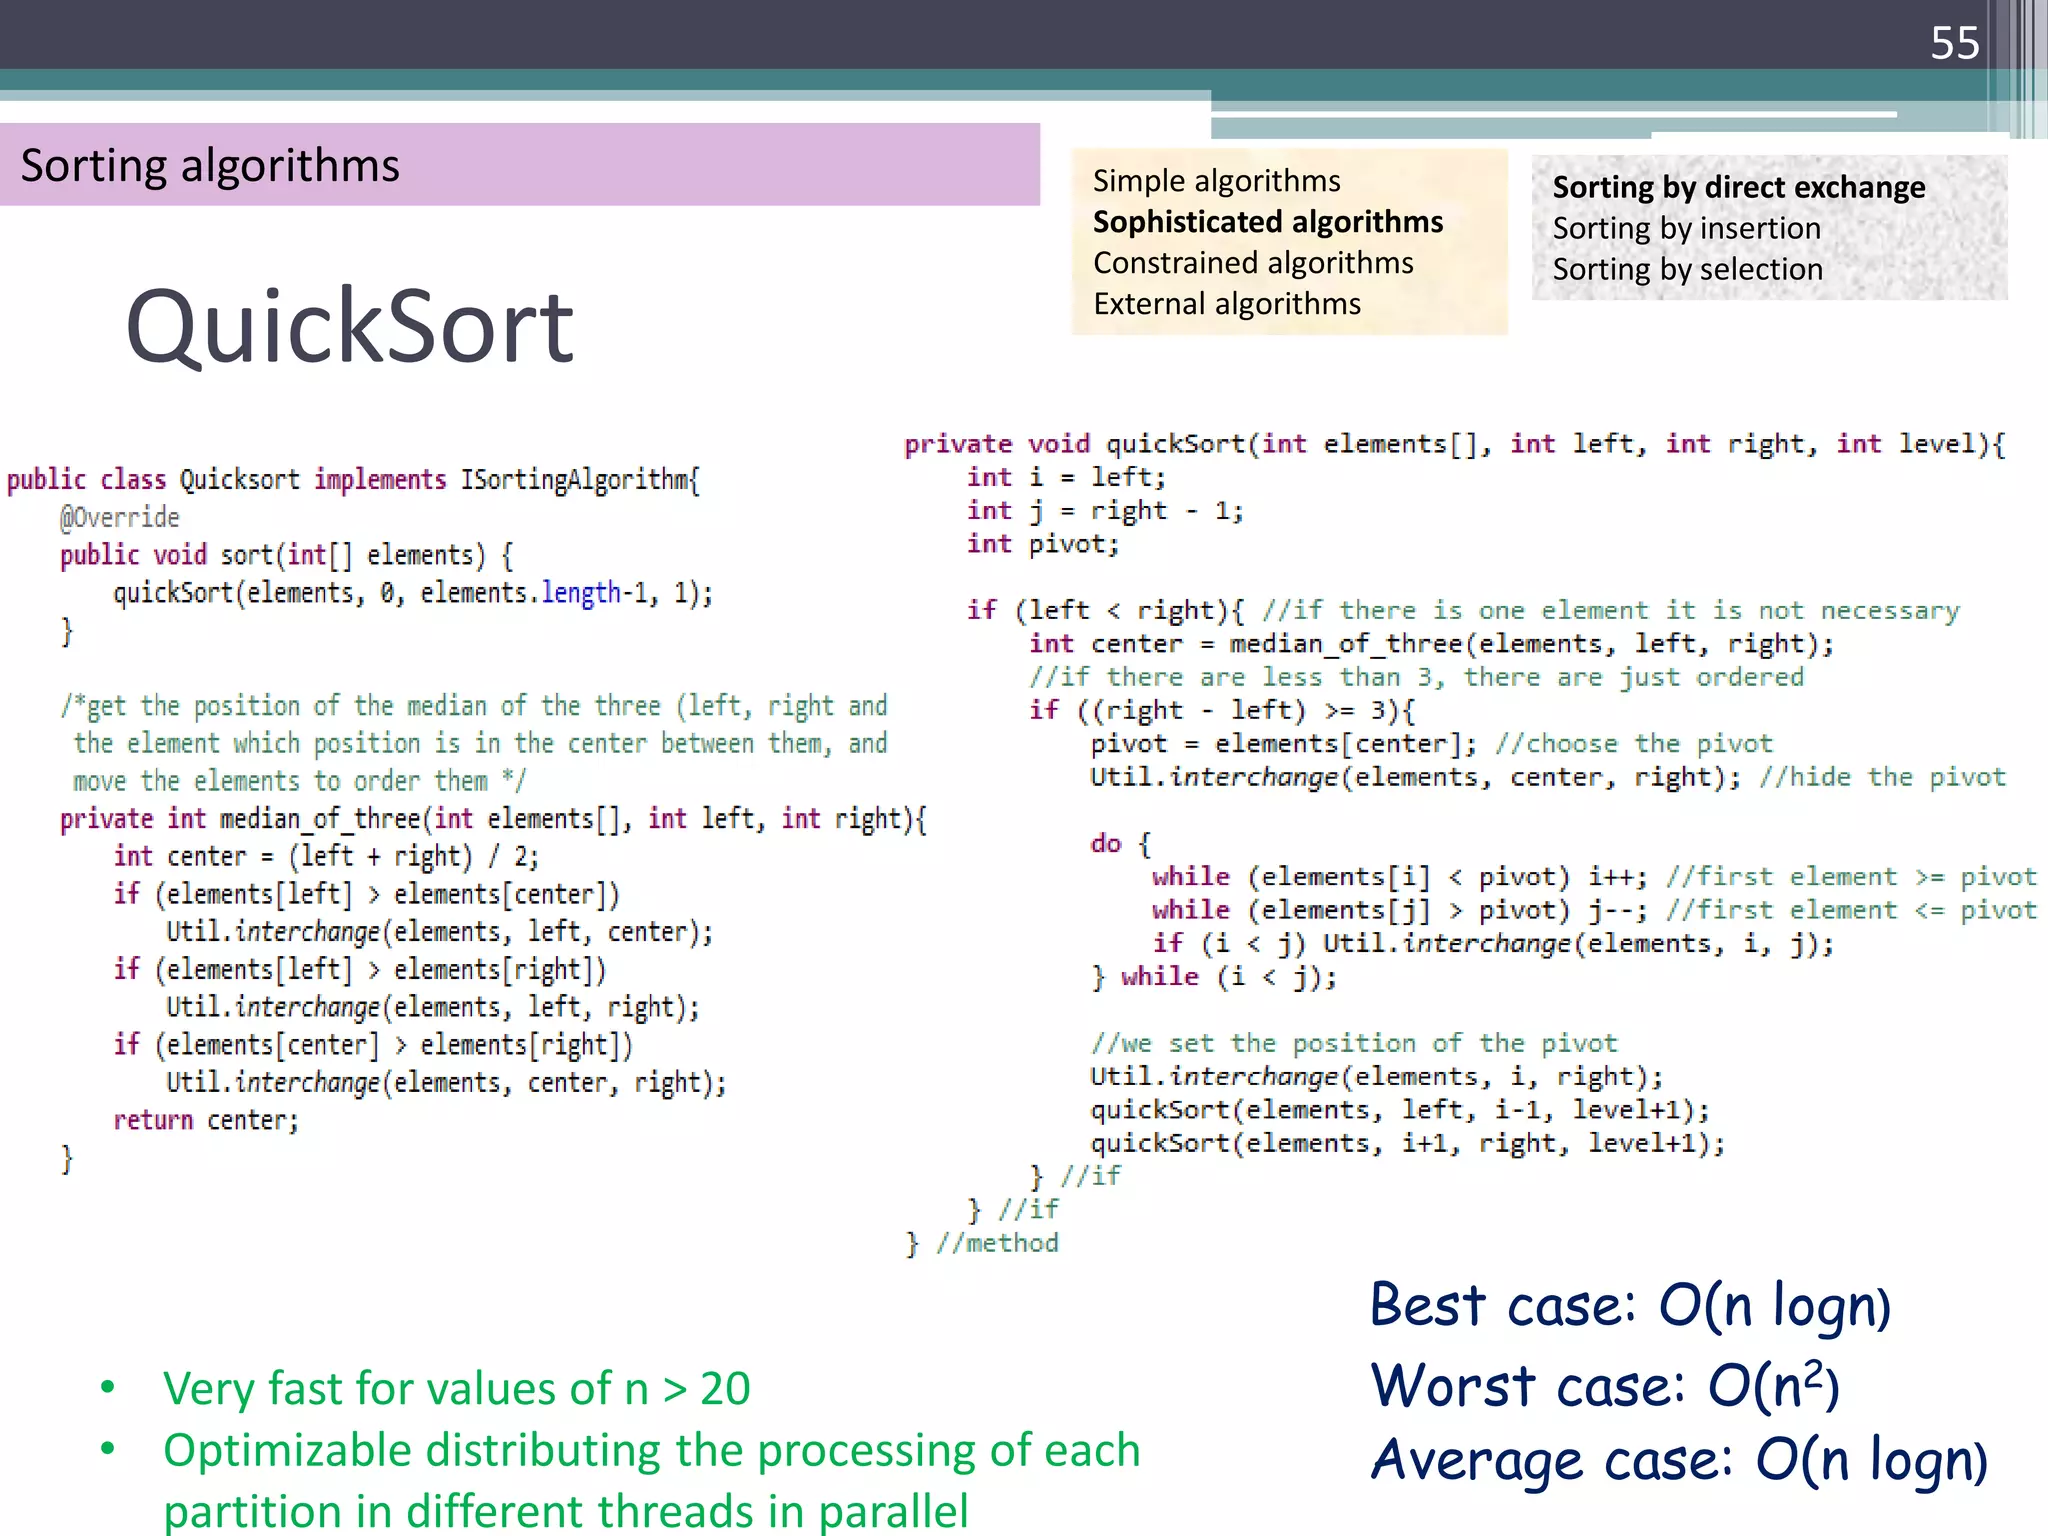Click the @Override annotation in code
This screenshot has width=2048, height=1536.
(x=120, y=518)
